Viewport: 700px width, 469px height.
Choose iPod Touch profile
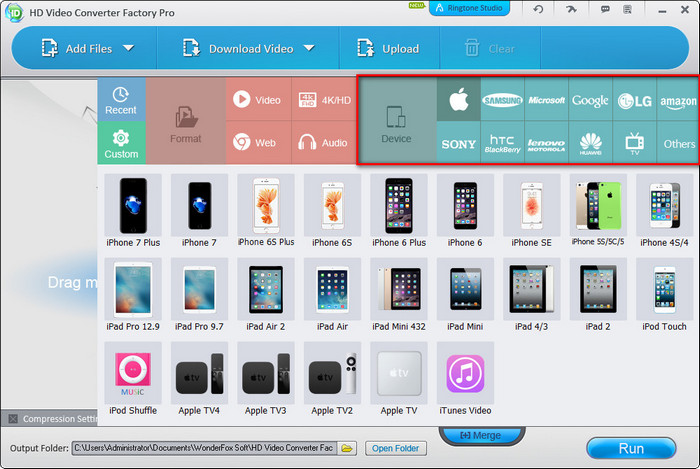coord(665,295)
